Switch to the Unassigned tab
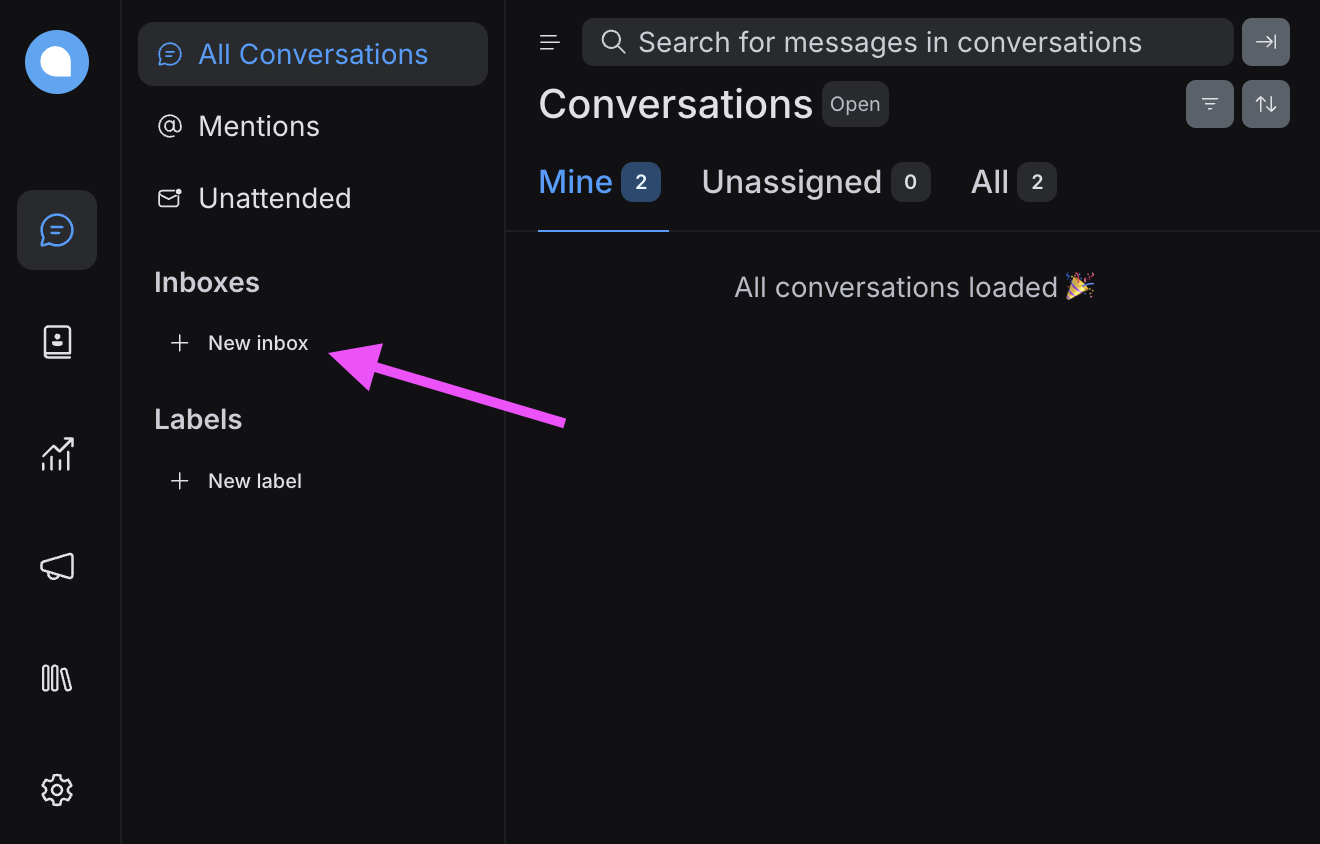 click(792, 181)
